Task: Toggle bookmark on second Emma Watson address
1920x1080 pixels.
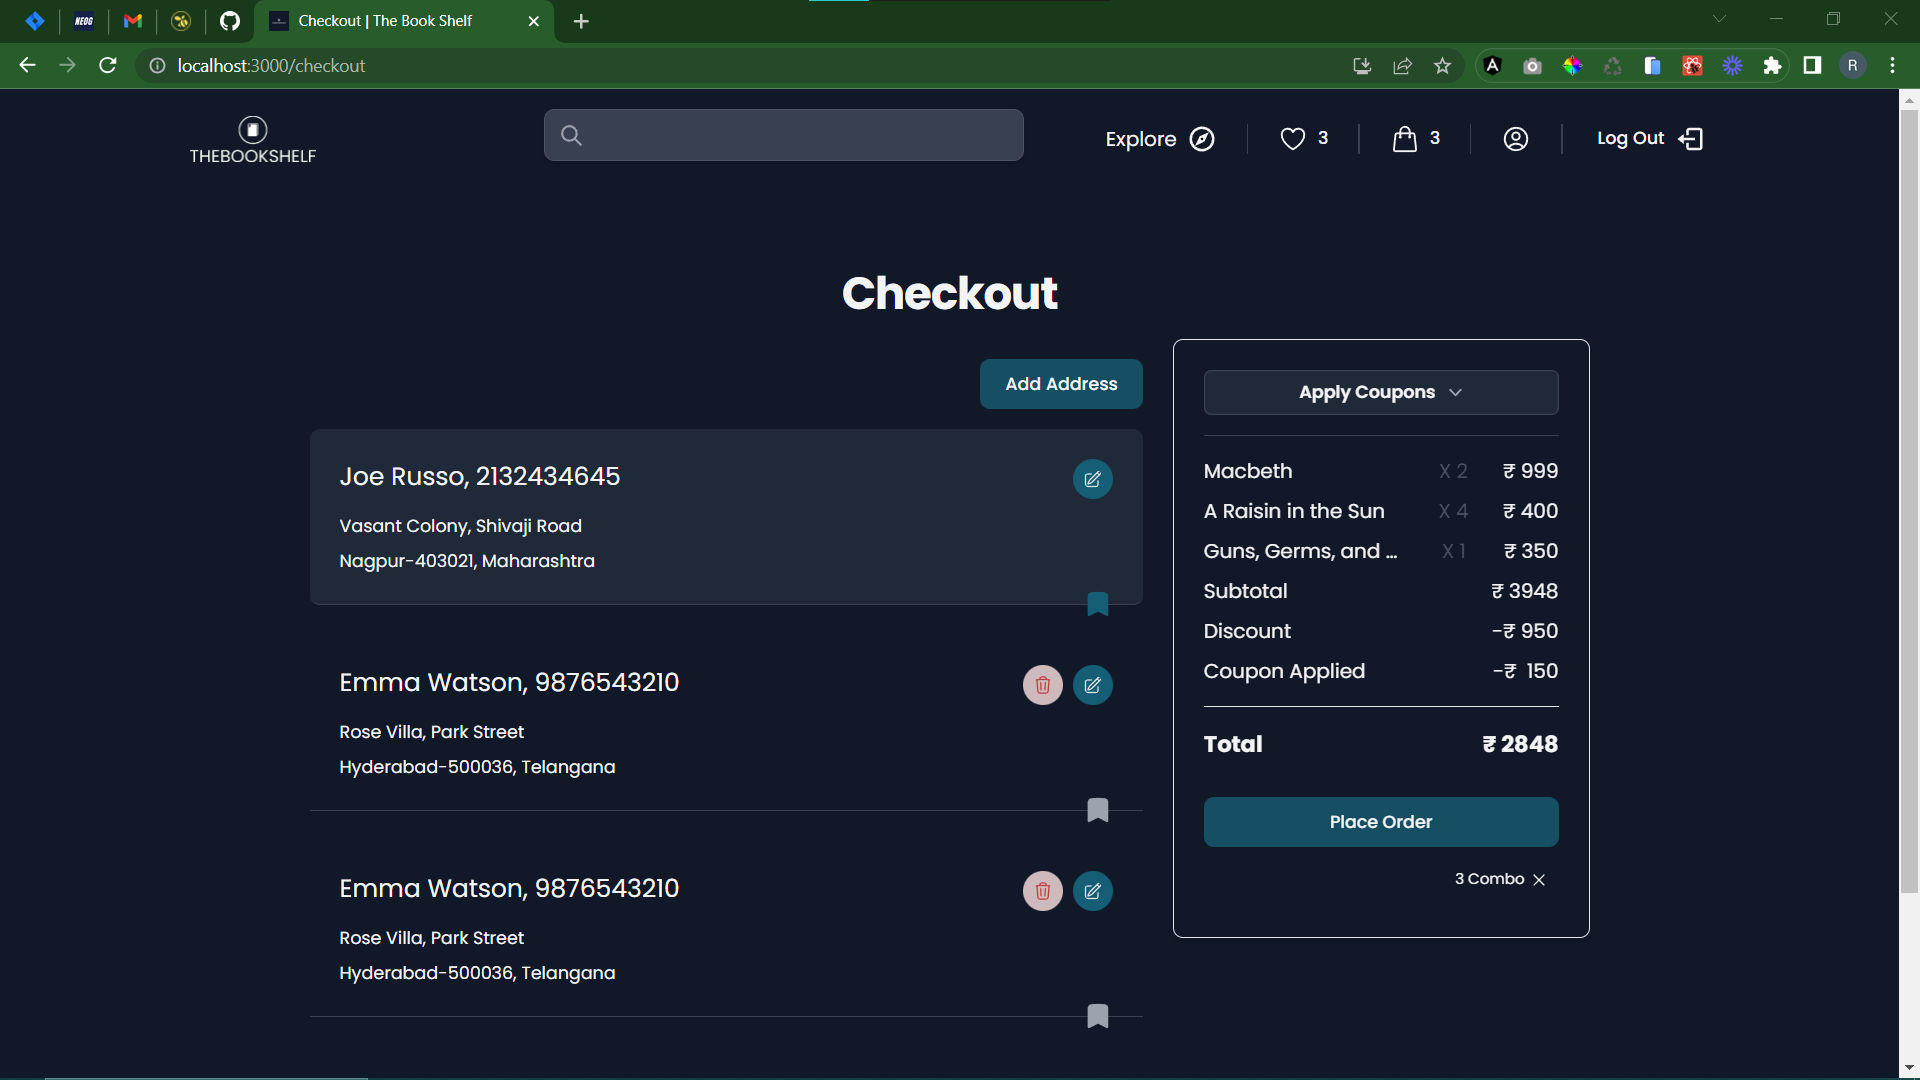Action: (1098, 1016)
